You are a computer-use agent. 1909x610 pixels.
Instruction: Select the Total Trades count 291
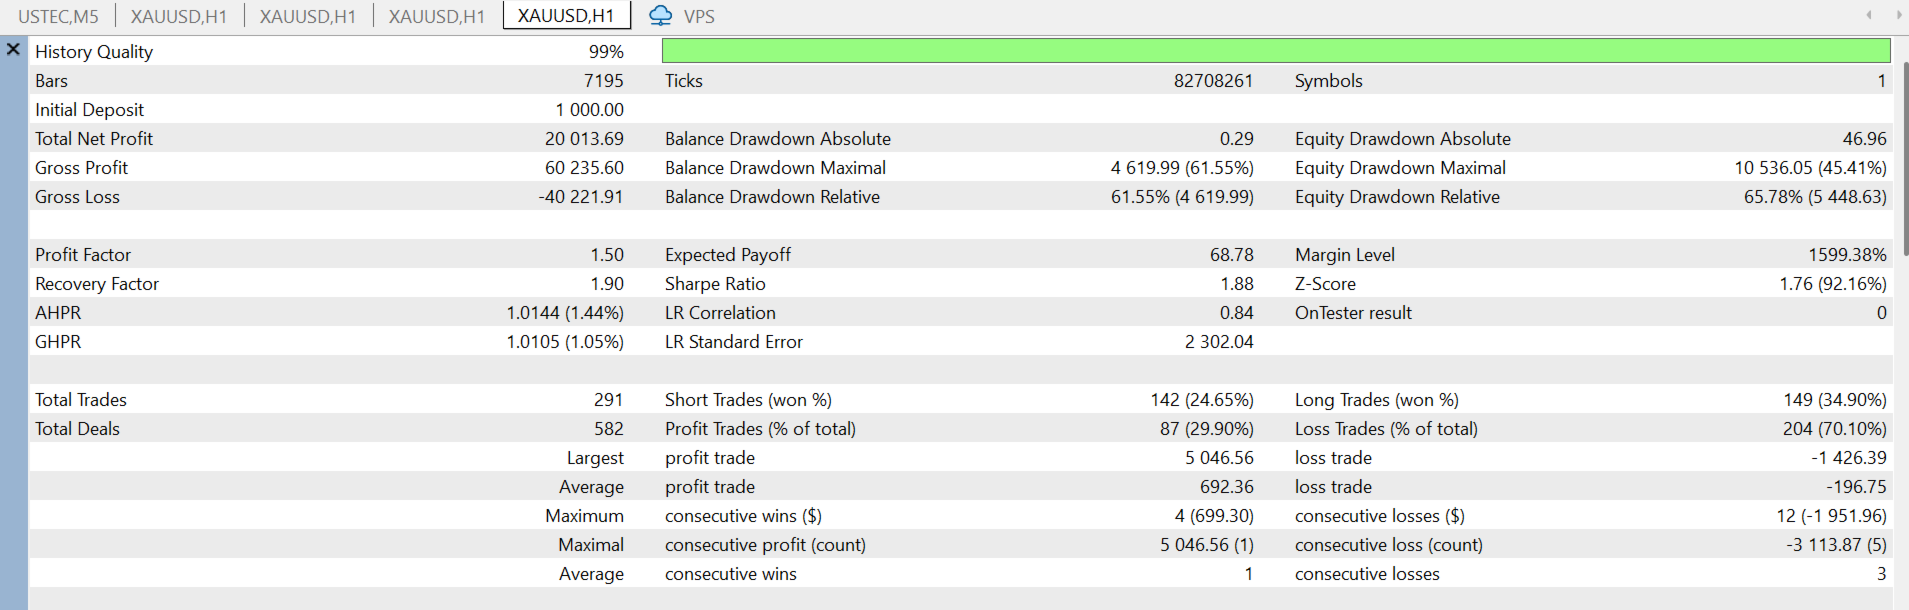(608, 400)
